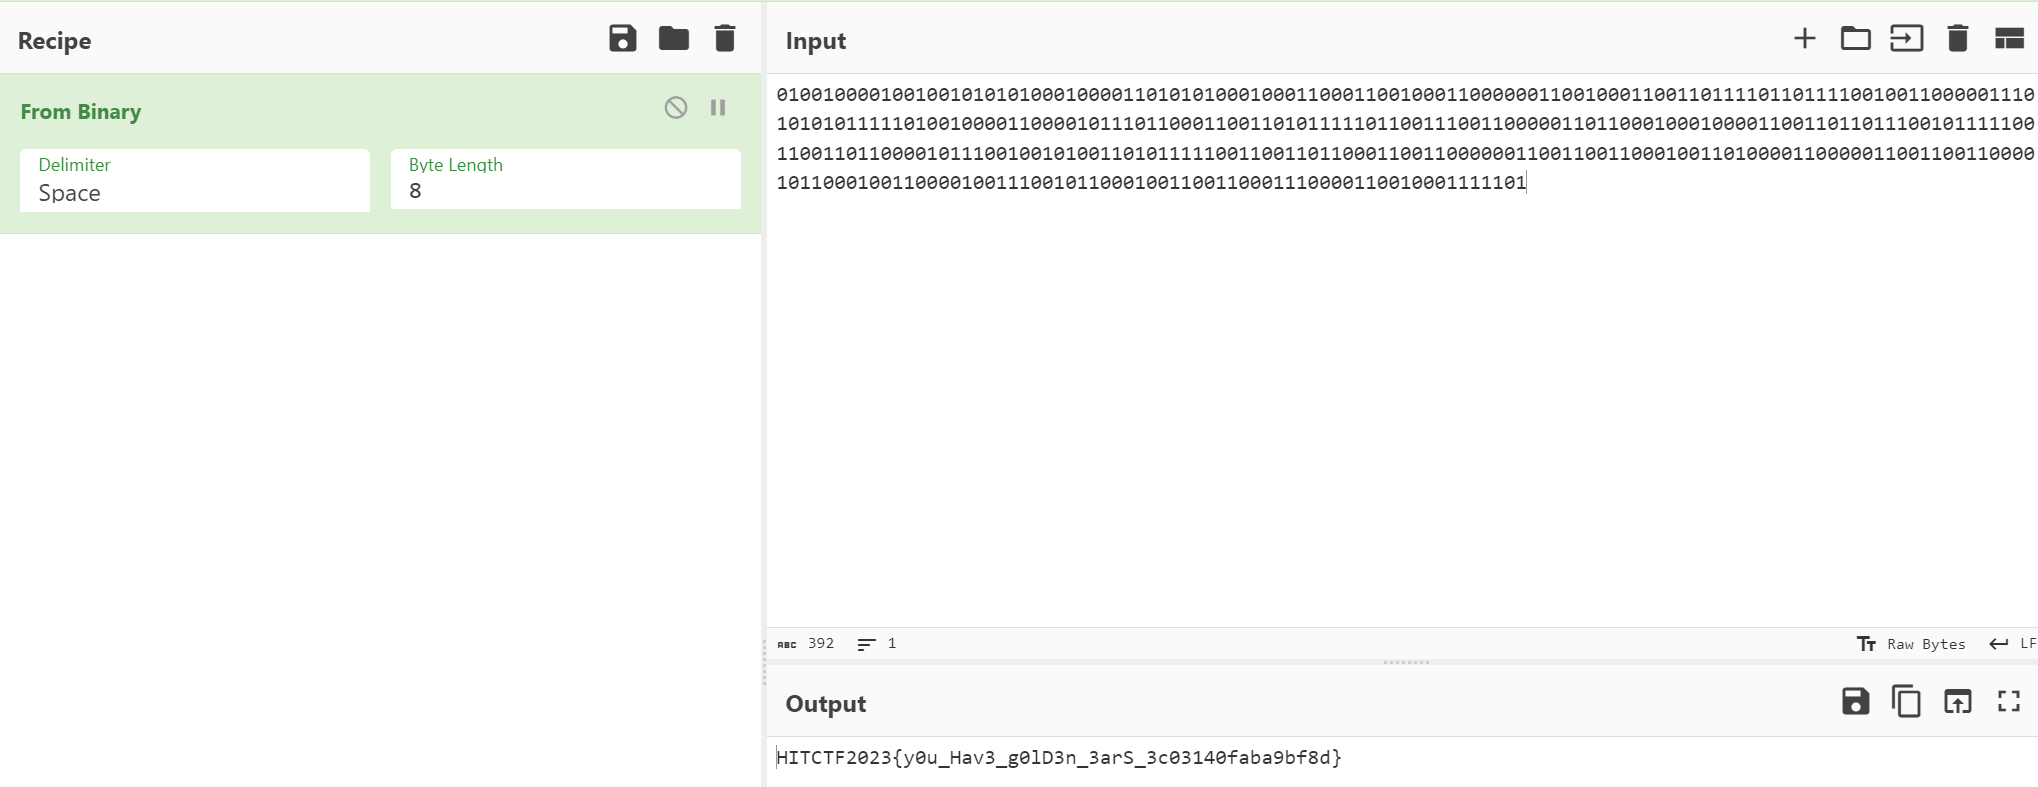Reset the pane layout
The image size is (2038, 787).
[x=2008, y=39]
